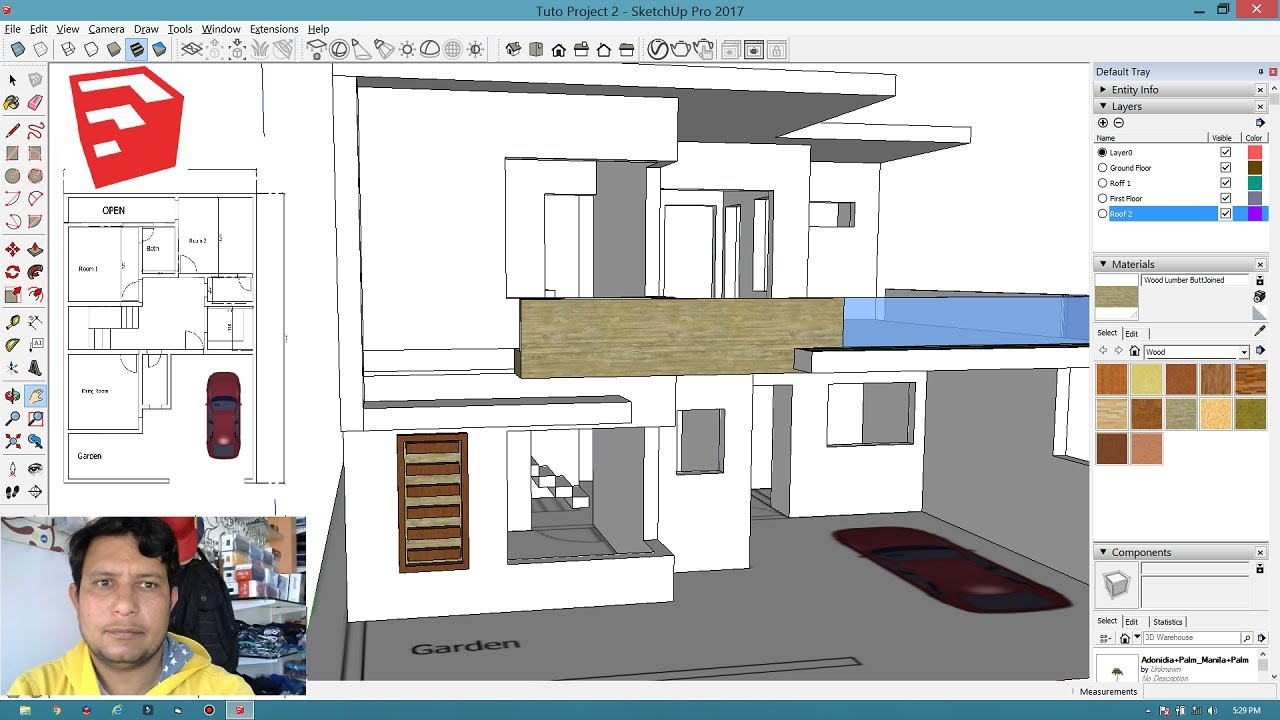Open the Layers panel details arrow menu

click(x=1260, y=123)
